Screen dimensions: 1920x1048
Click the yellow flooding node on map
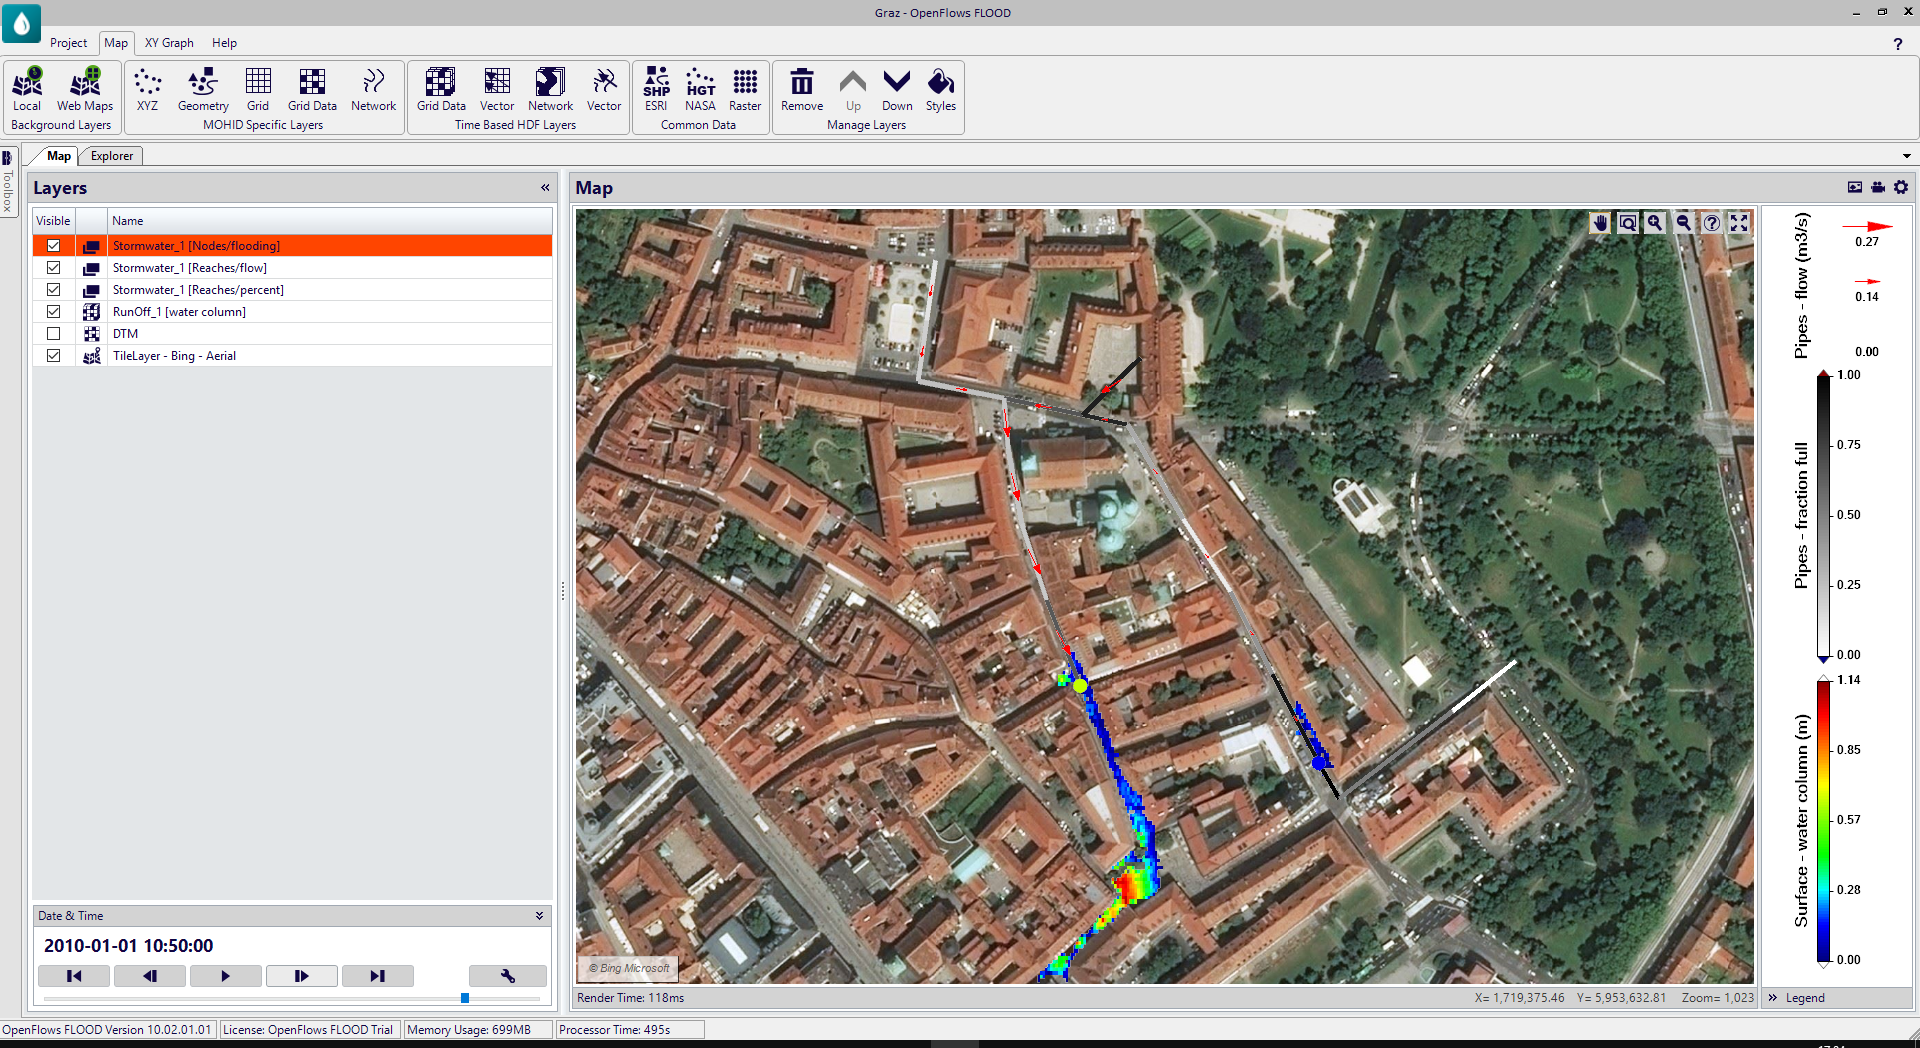1080,685
